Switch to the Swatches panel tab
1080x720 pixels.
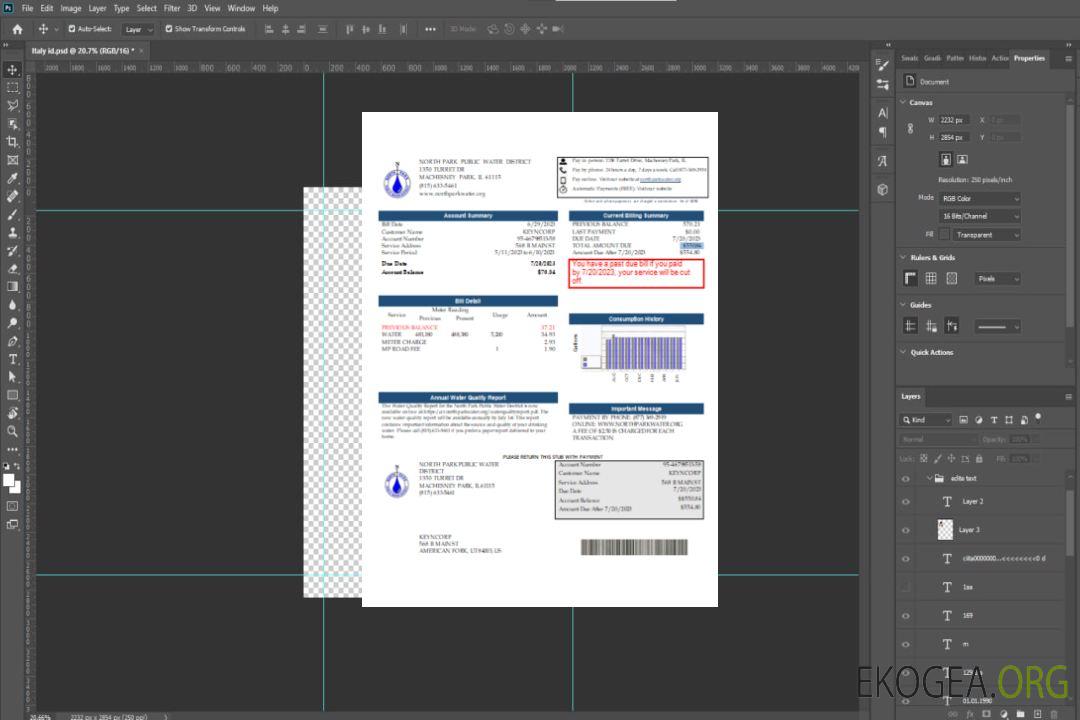909,58
